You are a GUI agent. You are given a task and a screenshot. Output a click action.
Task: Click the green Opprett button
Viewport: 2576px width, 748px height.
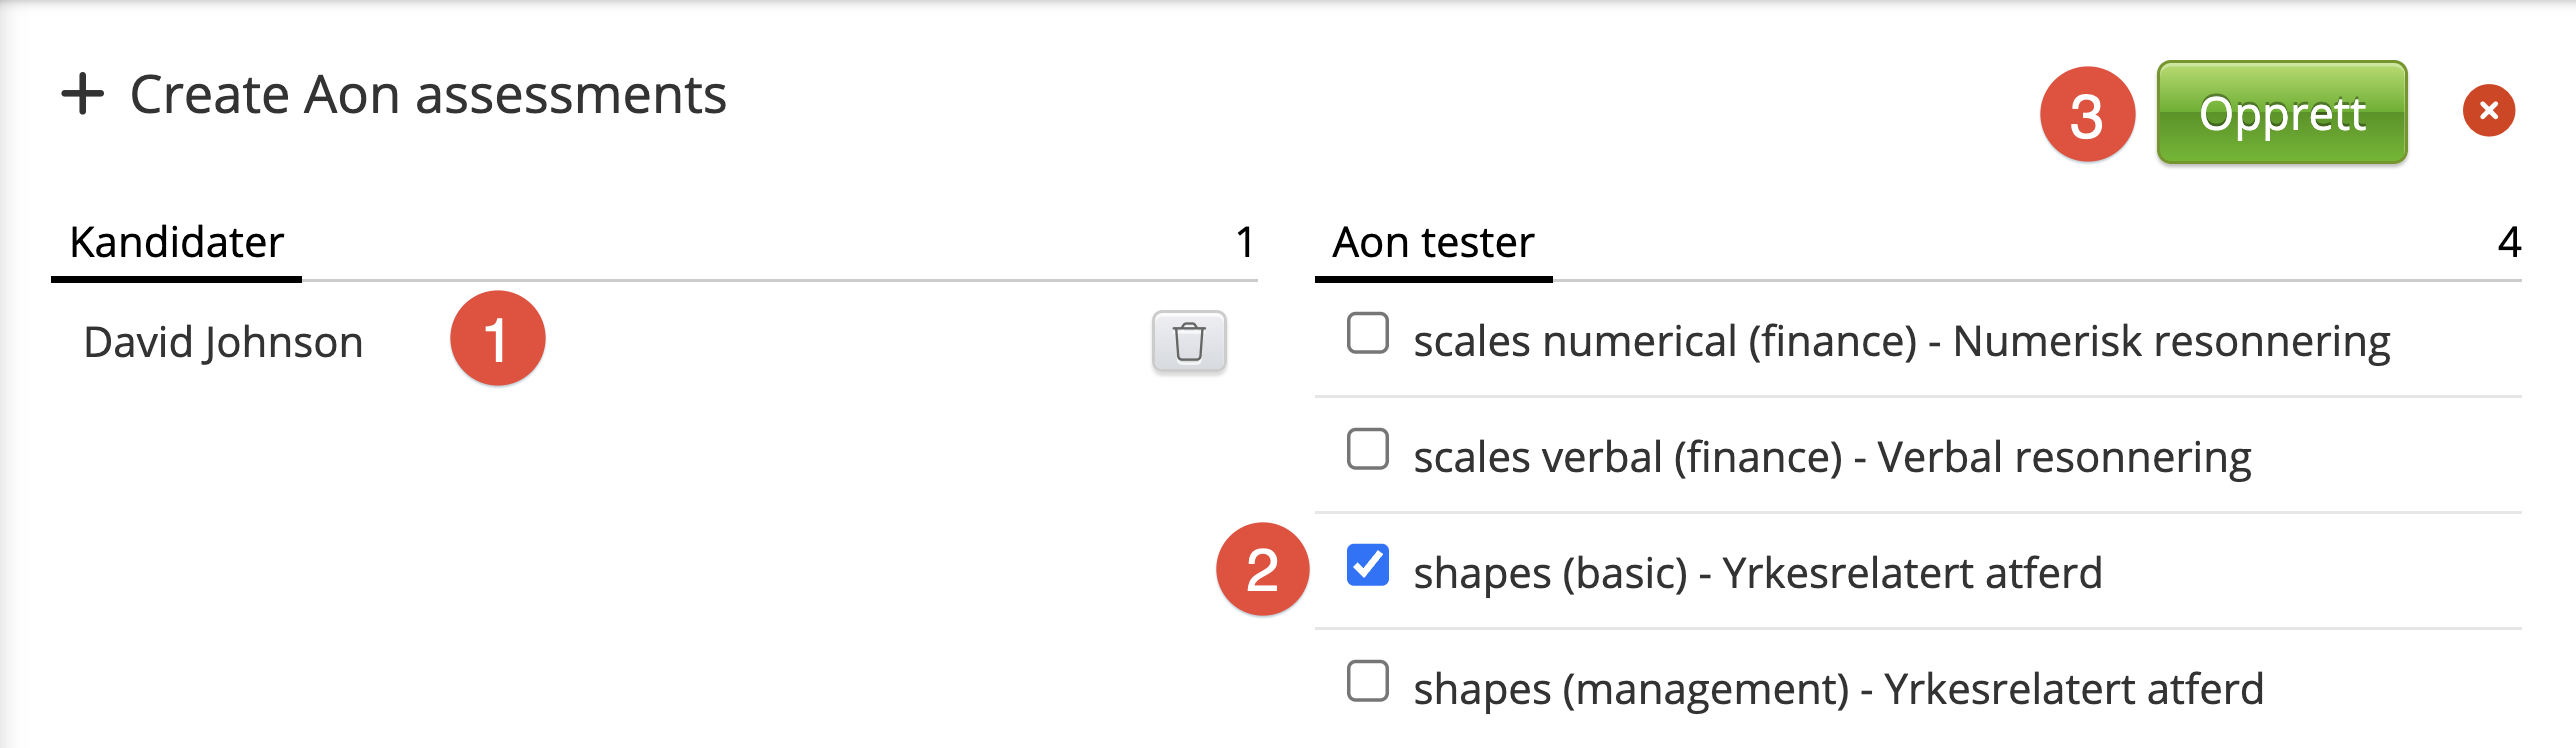coord(2282,112)
